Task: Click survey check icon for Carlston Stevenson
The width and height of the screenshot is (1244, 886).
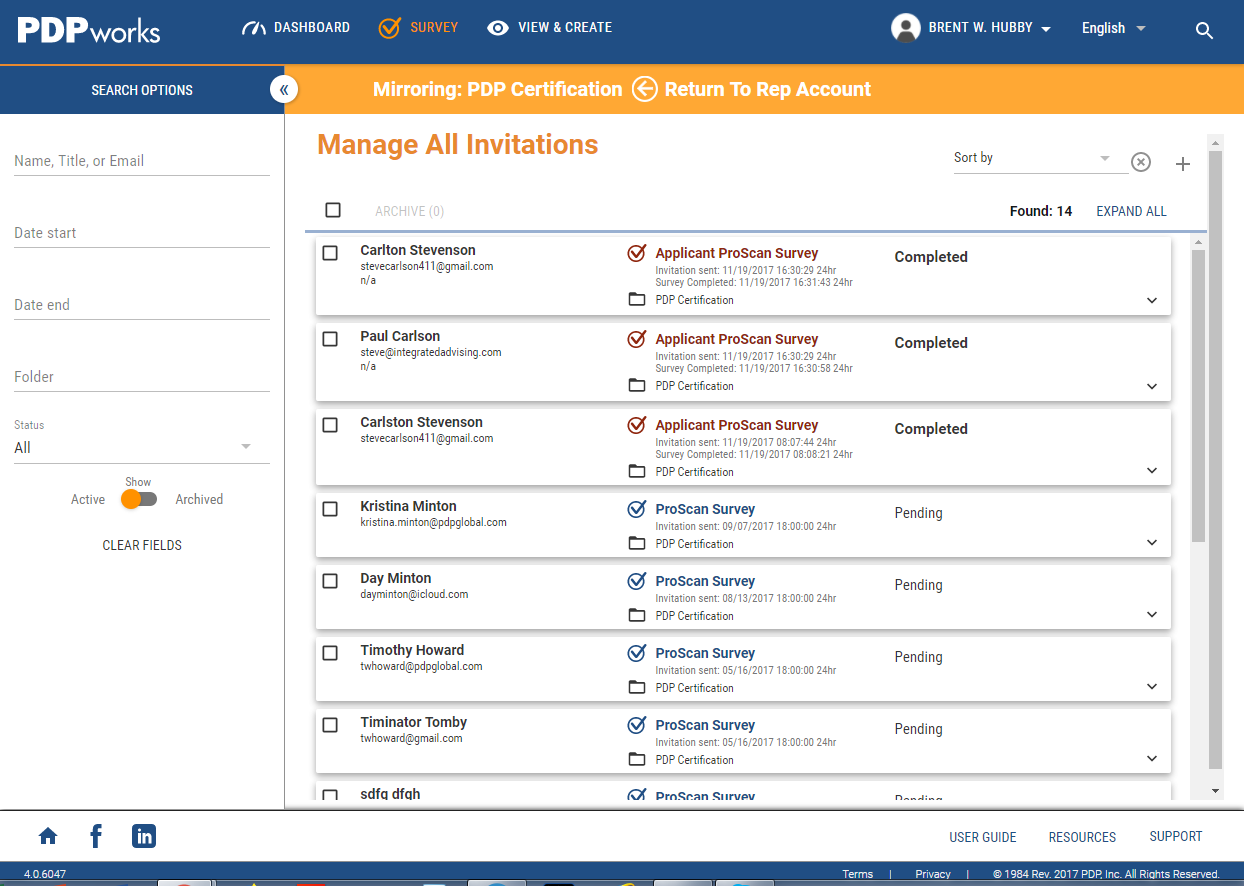Action: (x=637, y=425)
